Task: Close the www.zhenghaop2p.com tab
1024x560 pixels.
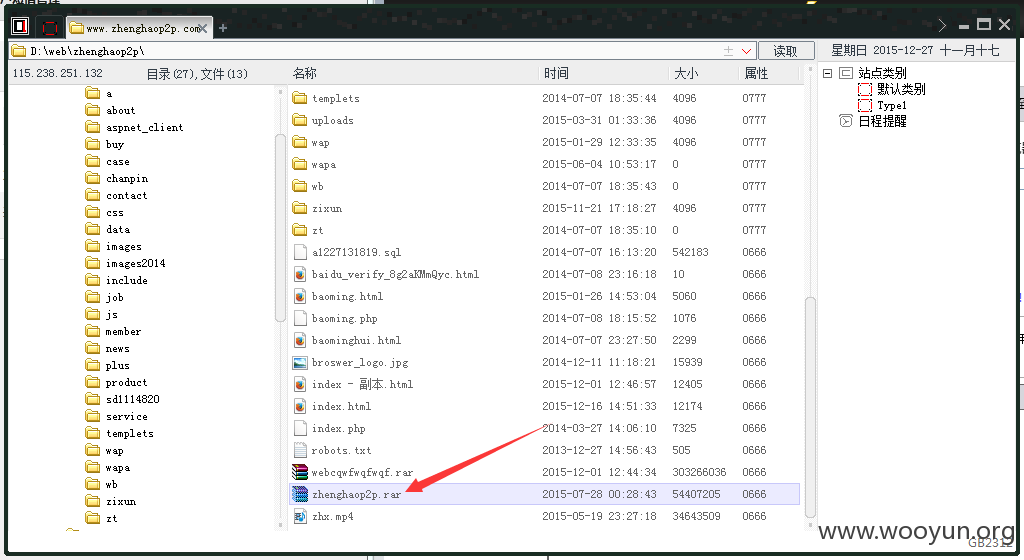Action: click(204, 28)
